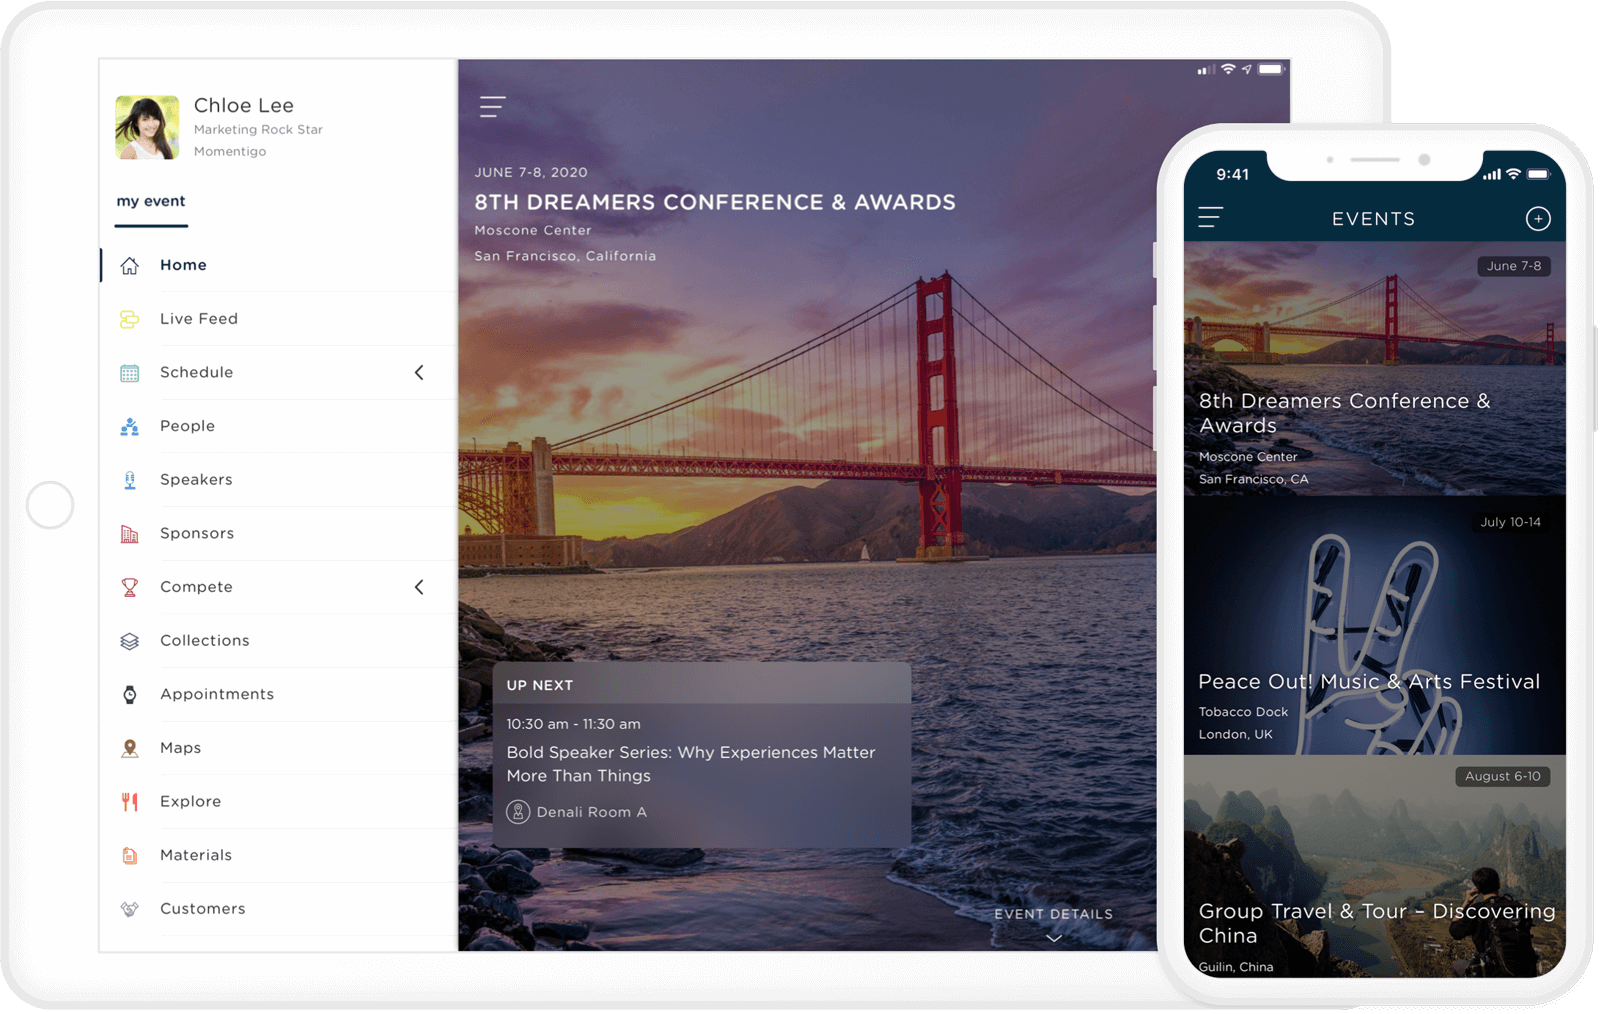Click the Maps pin icon
The width and height of the screenshot is (1604, 1014).
tap(130, 748)
